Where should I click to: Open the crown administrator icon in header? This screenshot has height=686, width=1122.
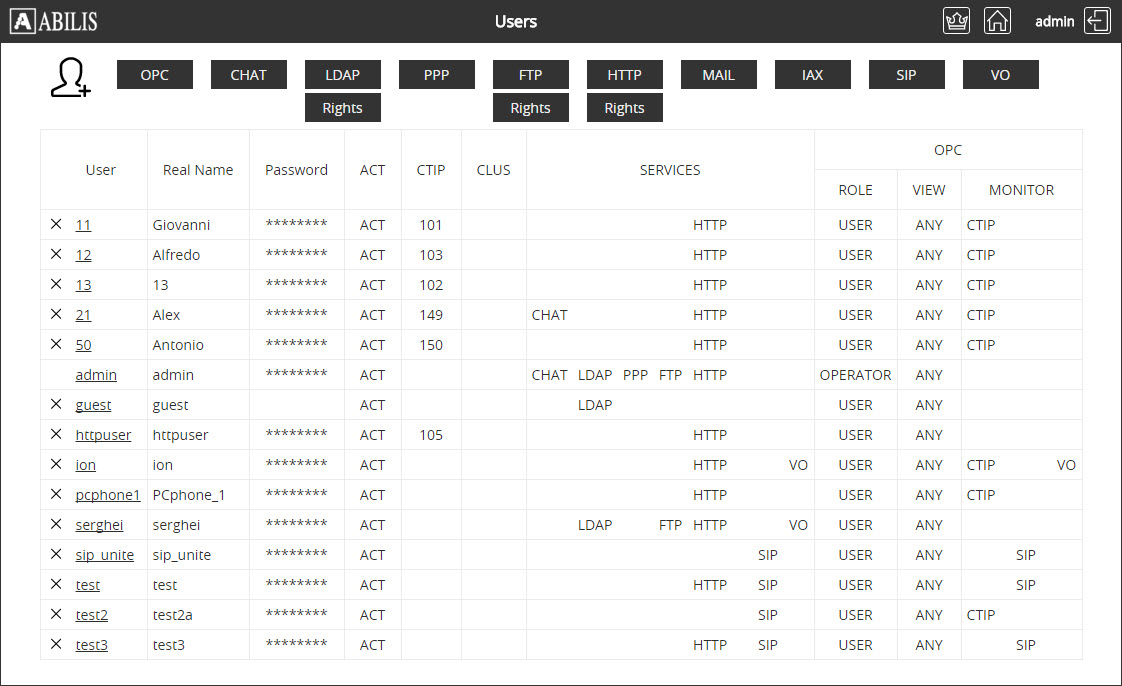click(956, 21)
